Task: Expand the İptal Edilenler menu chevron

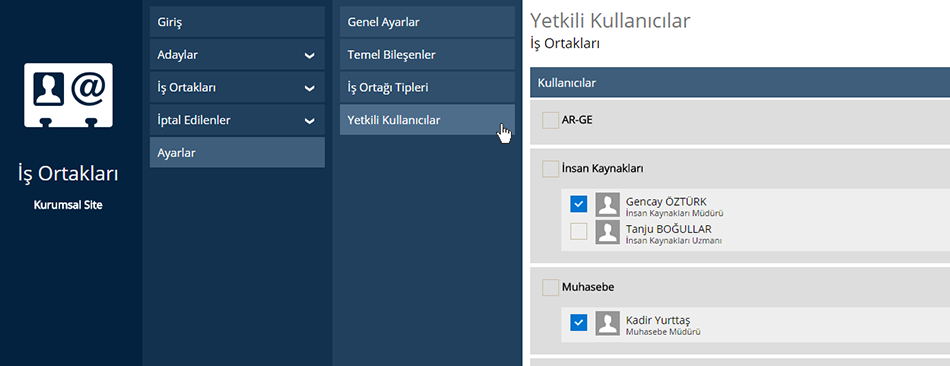Action: [310, 121]
